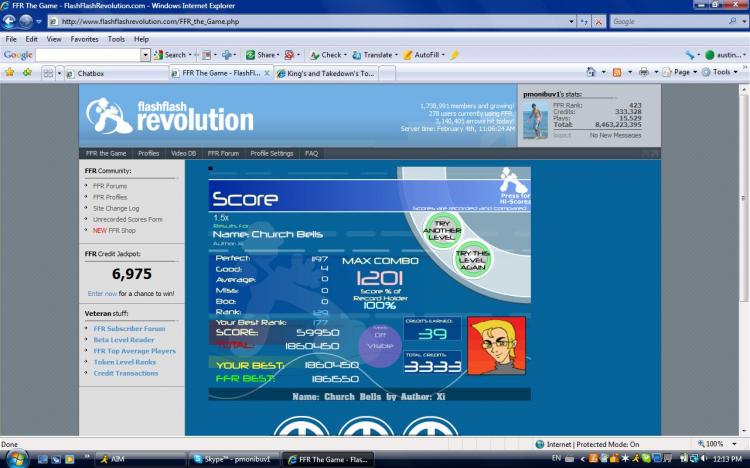Open the Tools command bar dropdown

(x=719, y=72)
